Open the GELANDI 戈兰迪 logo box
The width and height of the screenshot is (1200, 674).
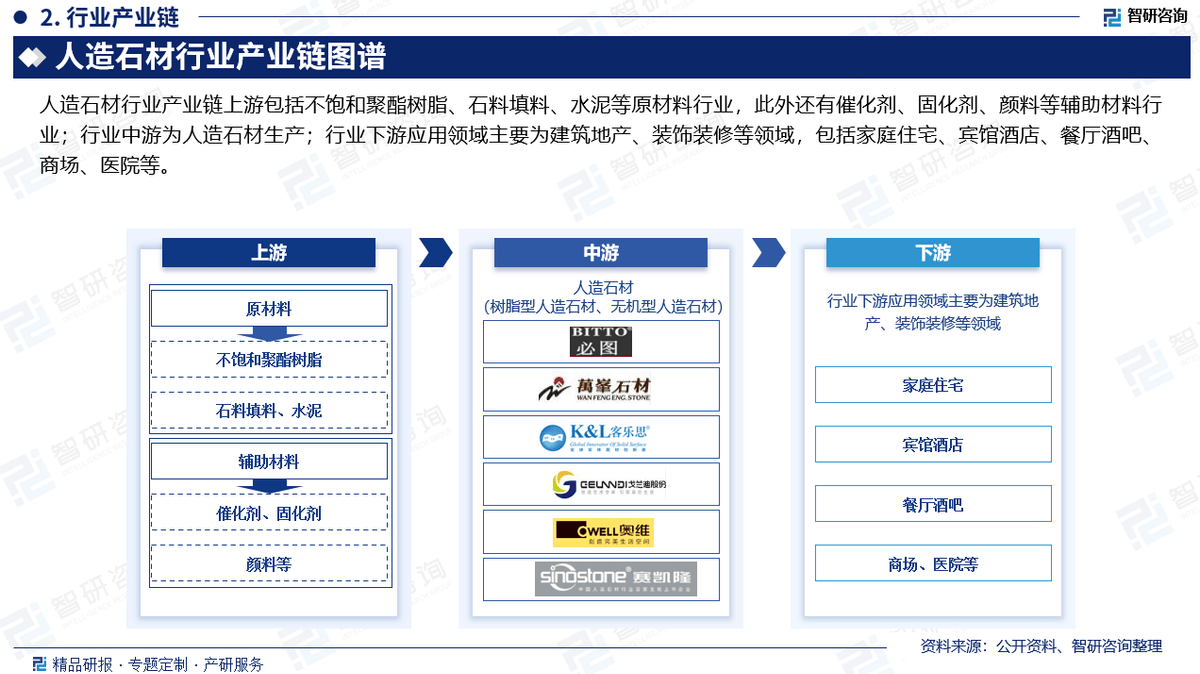point(601,484)
